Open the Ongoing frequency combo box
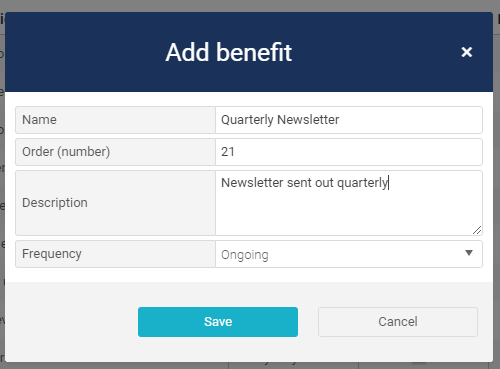Viewport: 500px width, 369px height. [349, 254]
